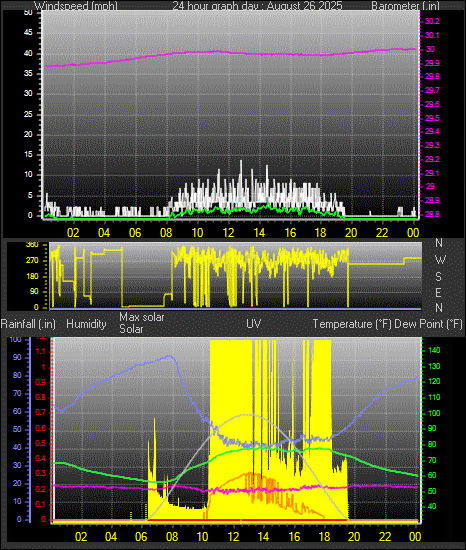466x550 pixels.
Task: Click the 29.2 barometer axis value
Action: pos(432,159)
